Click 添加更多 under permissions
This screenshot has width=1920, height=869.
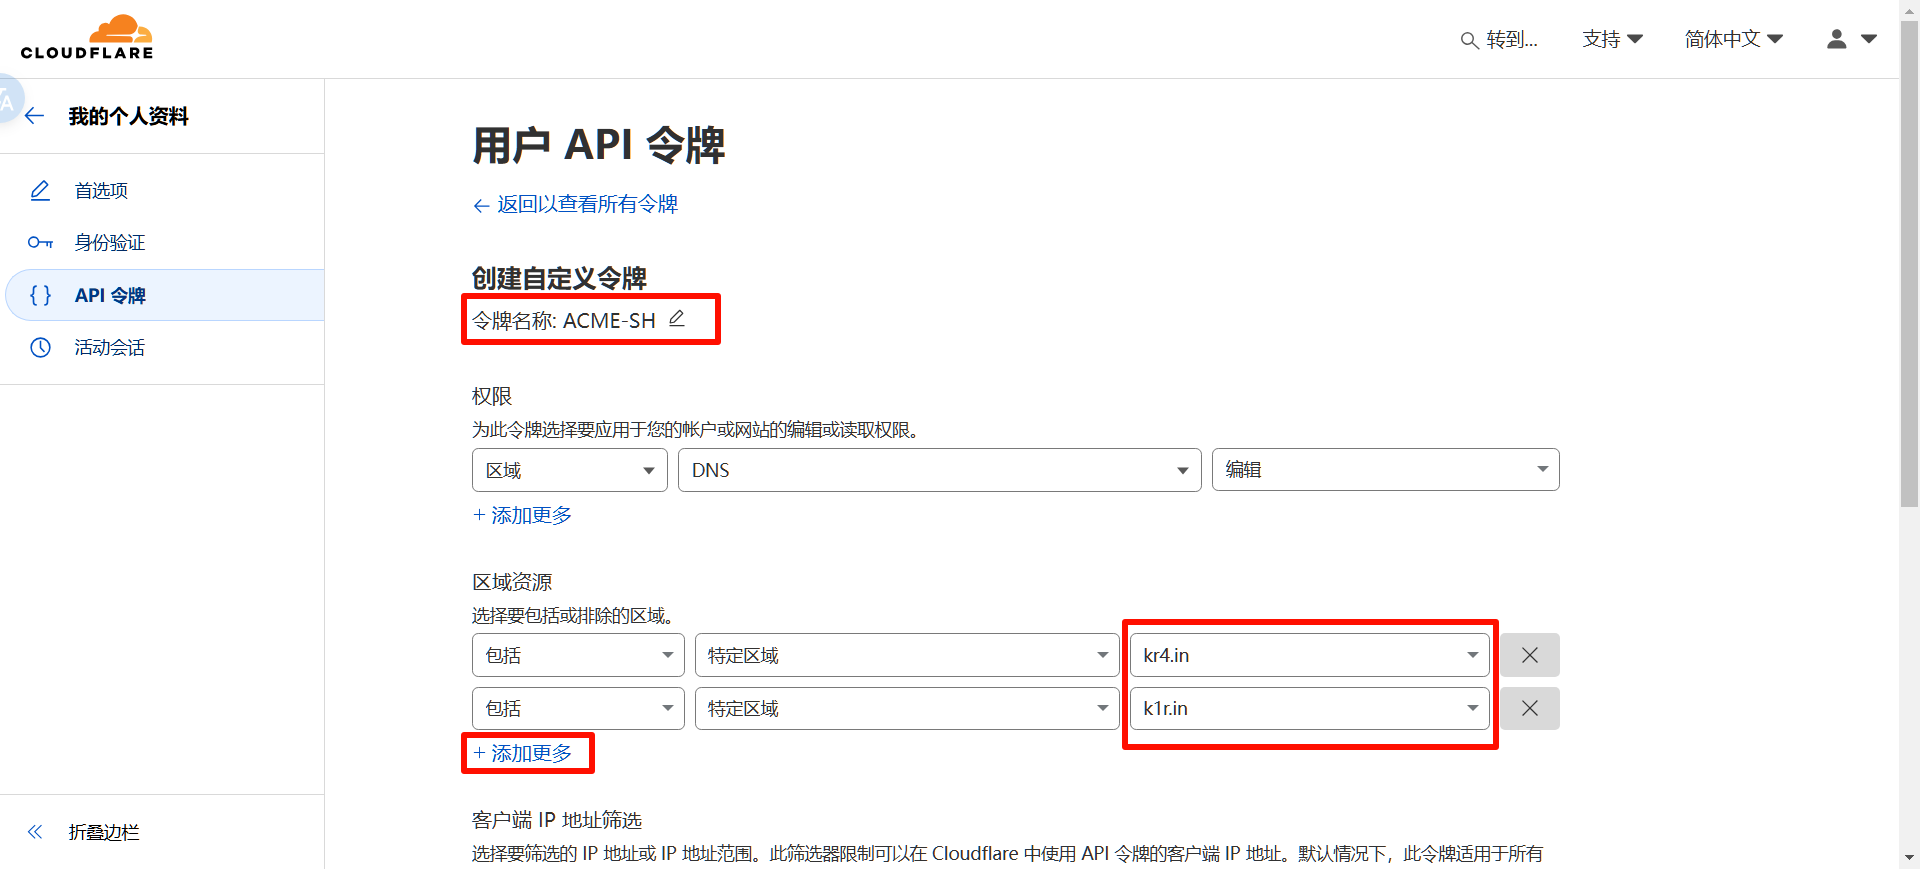point(522,515)
